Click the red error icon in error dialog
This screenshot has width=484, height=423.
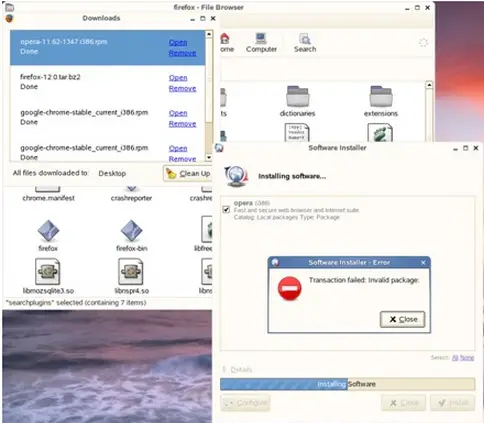[289, 288]
